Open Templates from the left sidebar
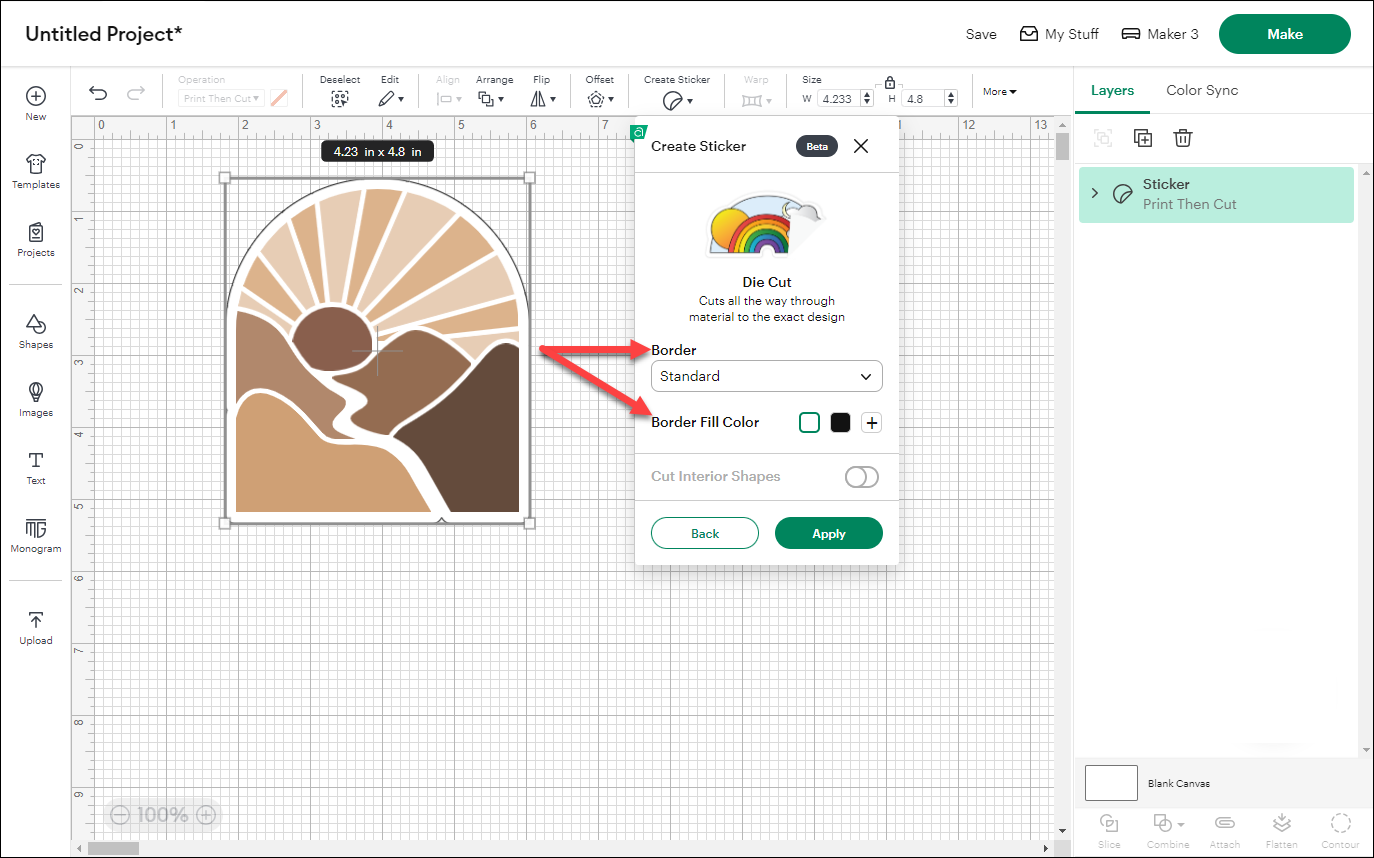1374x858 pixels. coord(36,171)
